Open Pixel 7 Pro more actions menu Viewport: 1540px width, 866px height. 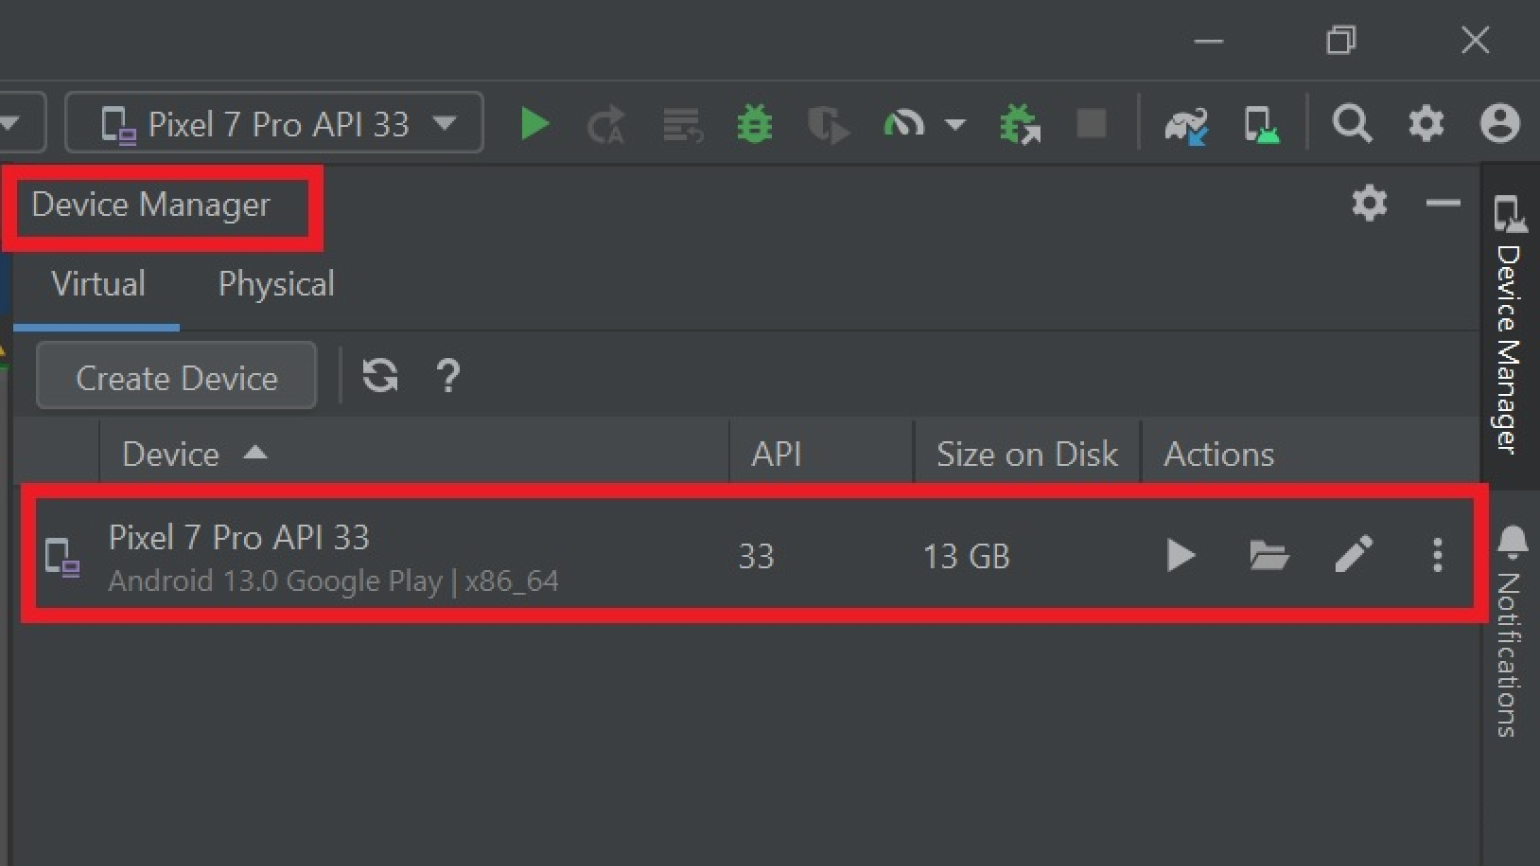tap(1437, 555)
